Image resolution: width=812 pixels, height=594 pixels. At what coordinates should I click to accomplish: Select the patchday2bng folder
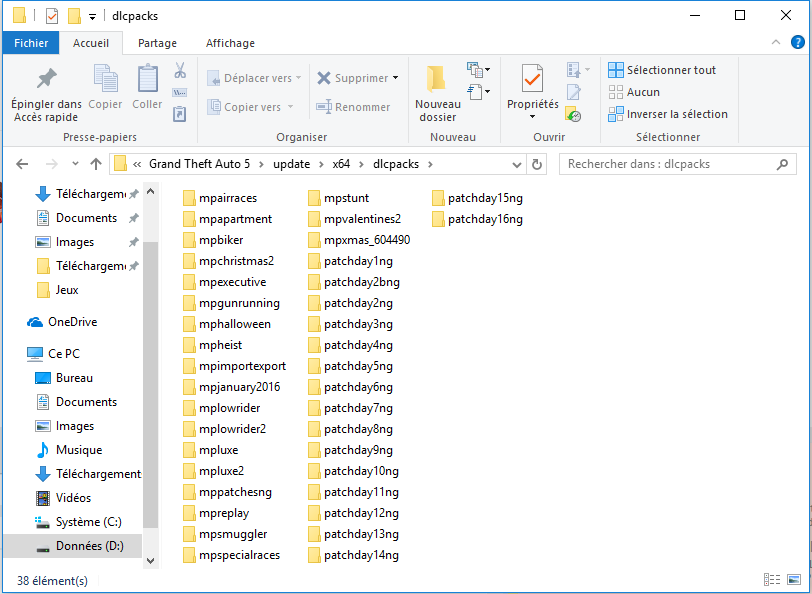354,282
